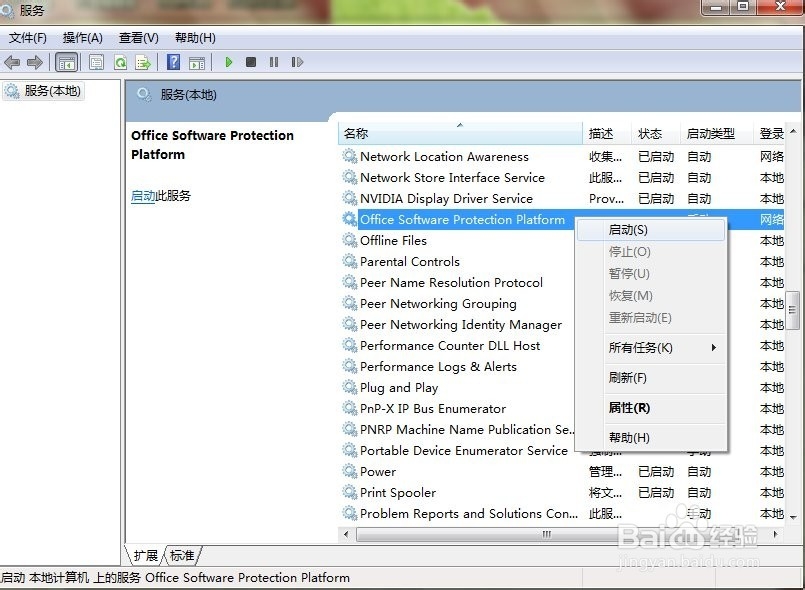The image size is (805, 590).
Task: Sort by the 状态 column header
Action: (x=656, y=134)
